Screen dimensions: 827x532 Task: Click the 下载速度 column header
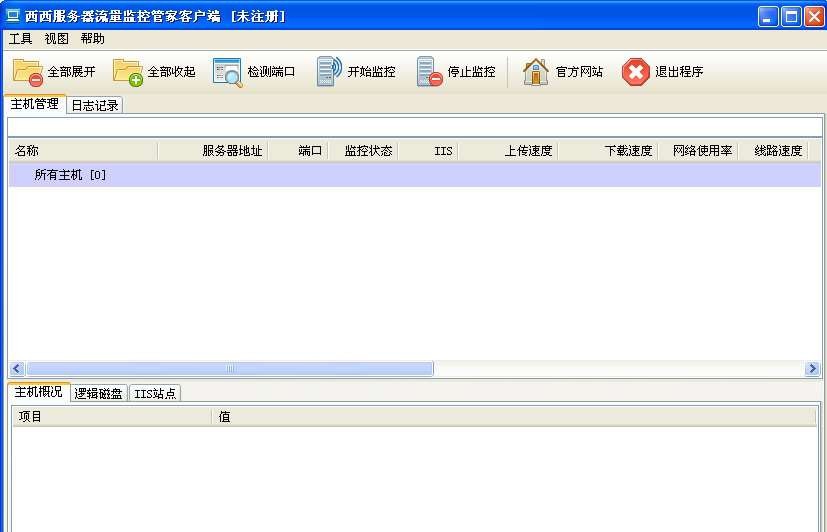pos(608,151)
